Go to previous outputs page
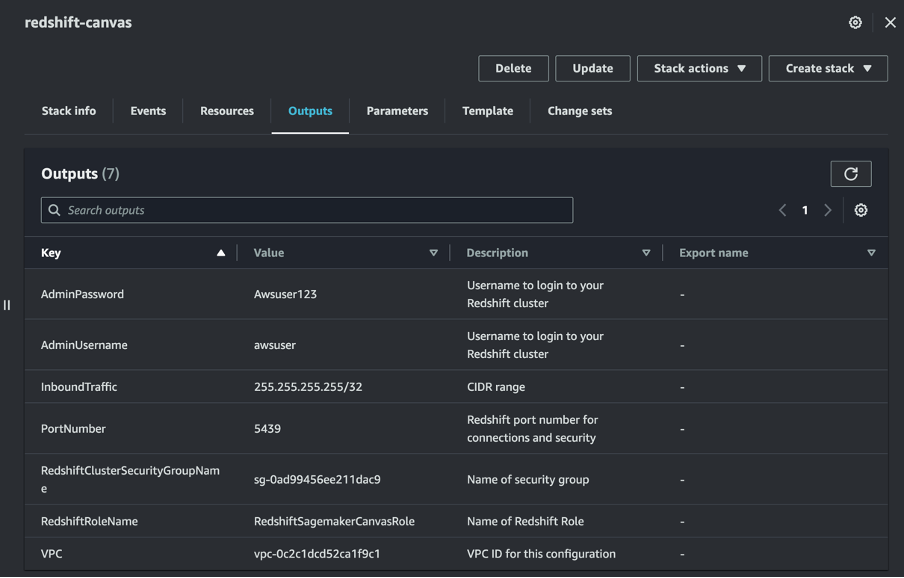 (x=782, y=210)
